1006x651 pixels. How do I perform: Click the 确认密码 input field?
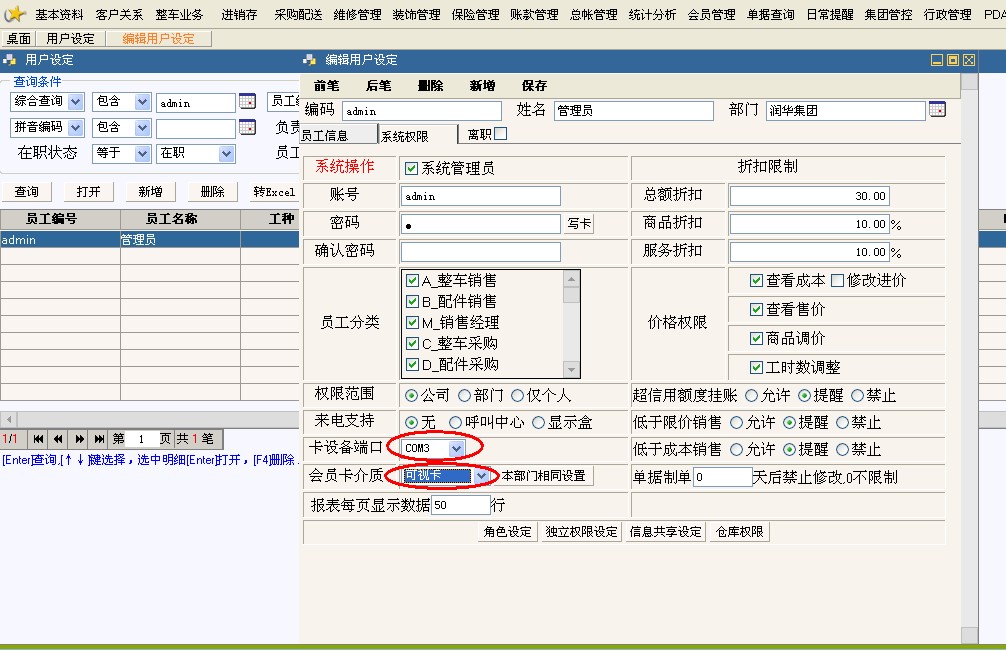pos(480,251)
